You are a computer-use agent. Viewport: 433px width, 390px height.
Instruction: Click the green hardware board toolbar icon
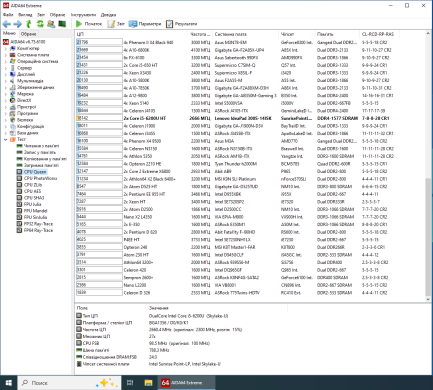pyautogui.click(x=62, y=24)
